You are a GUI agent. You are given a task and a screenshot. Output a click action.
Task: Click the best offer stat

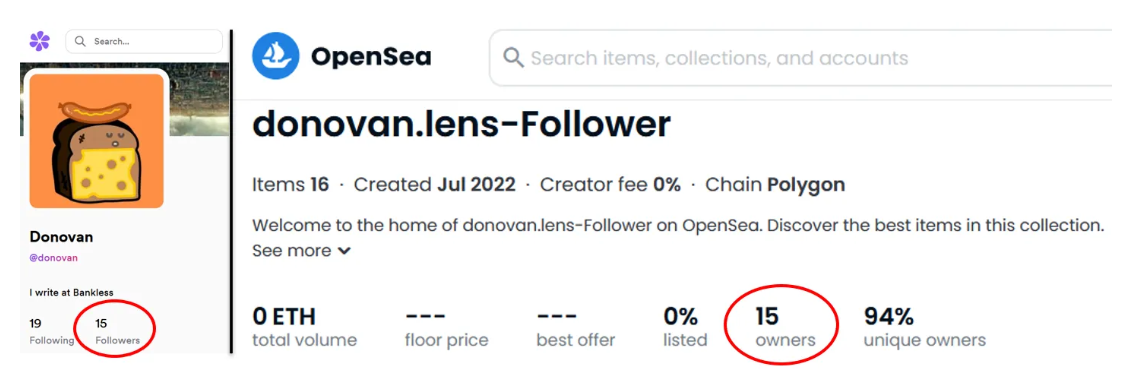[576, 327]
